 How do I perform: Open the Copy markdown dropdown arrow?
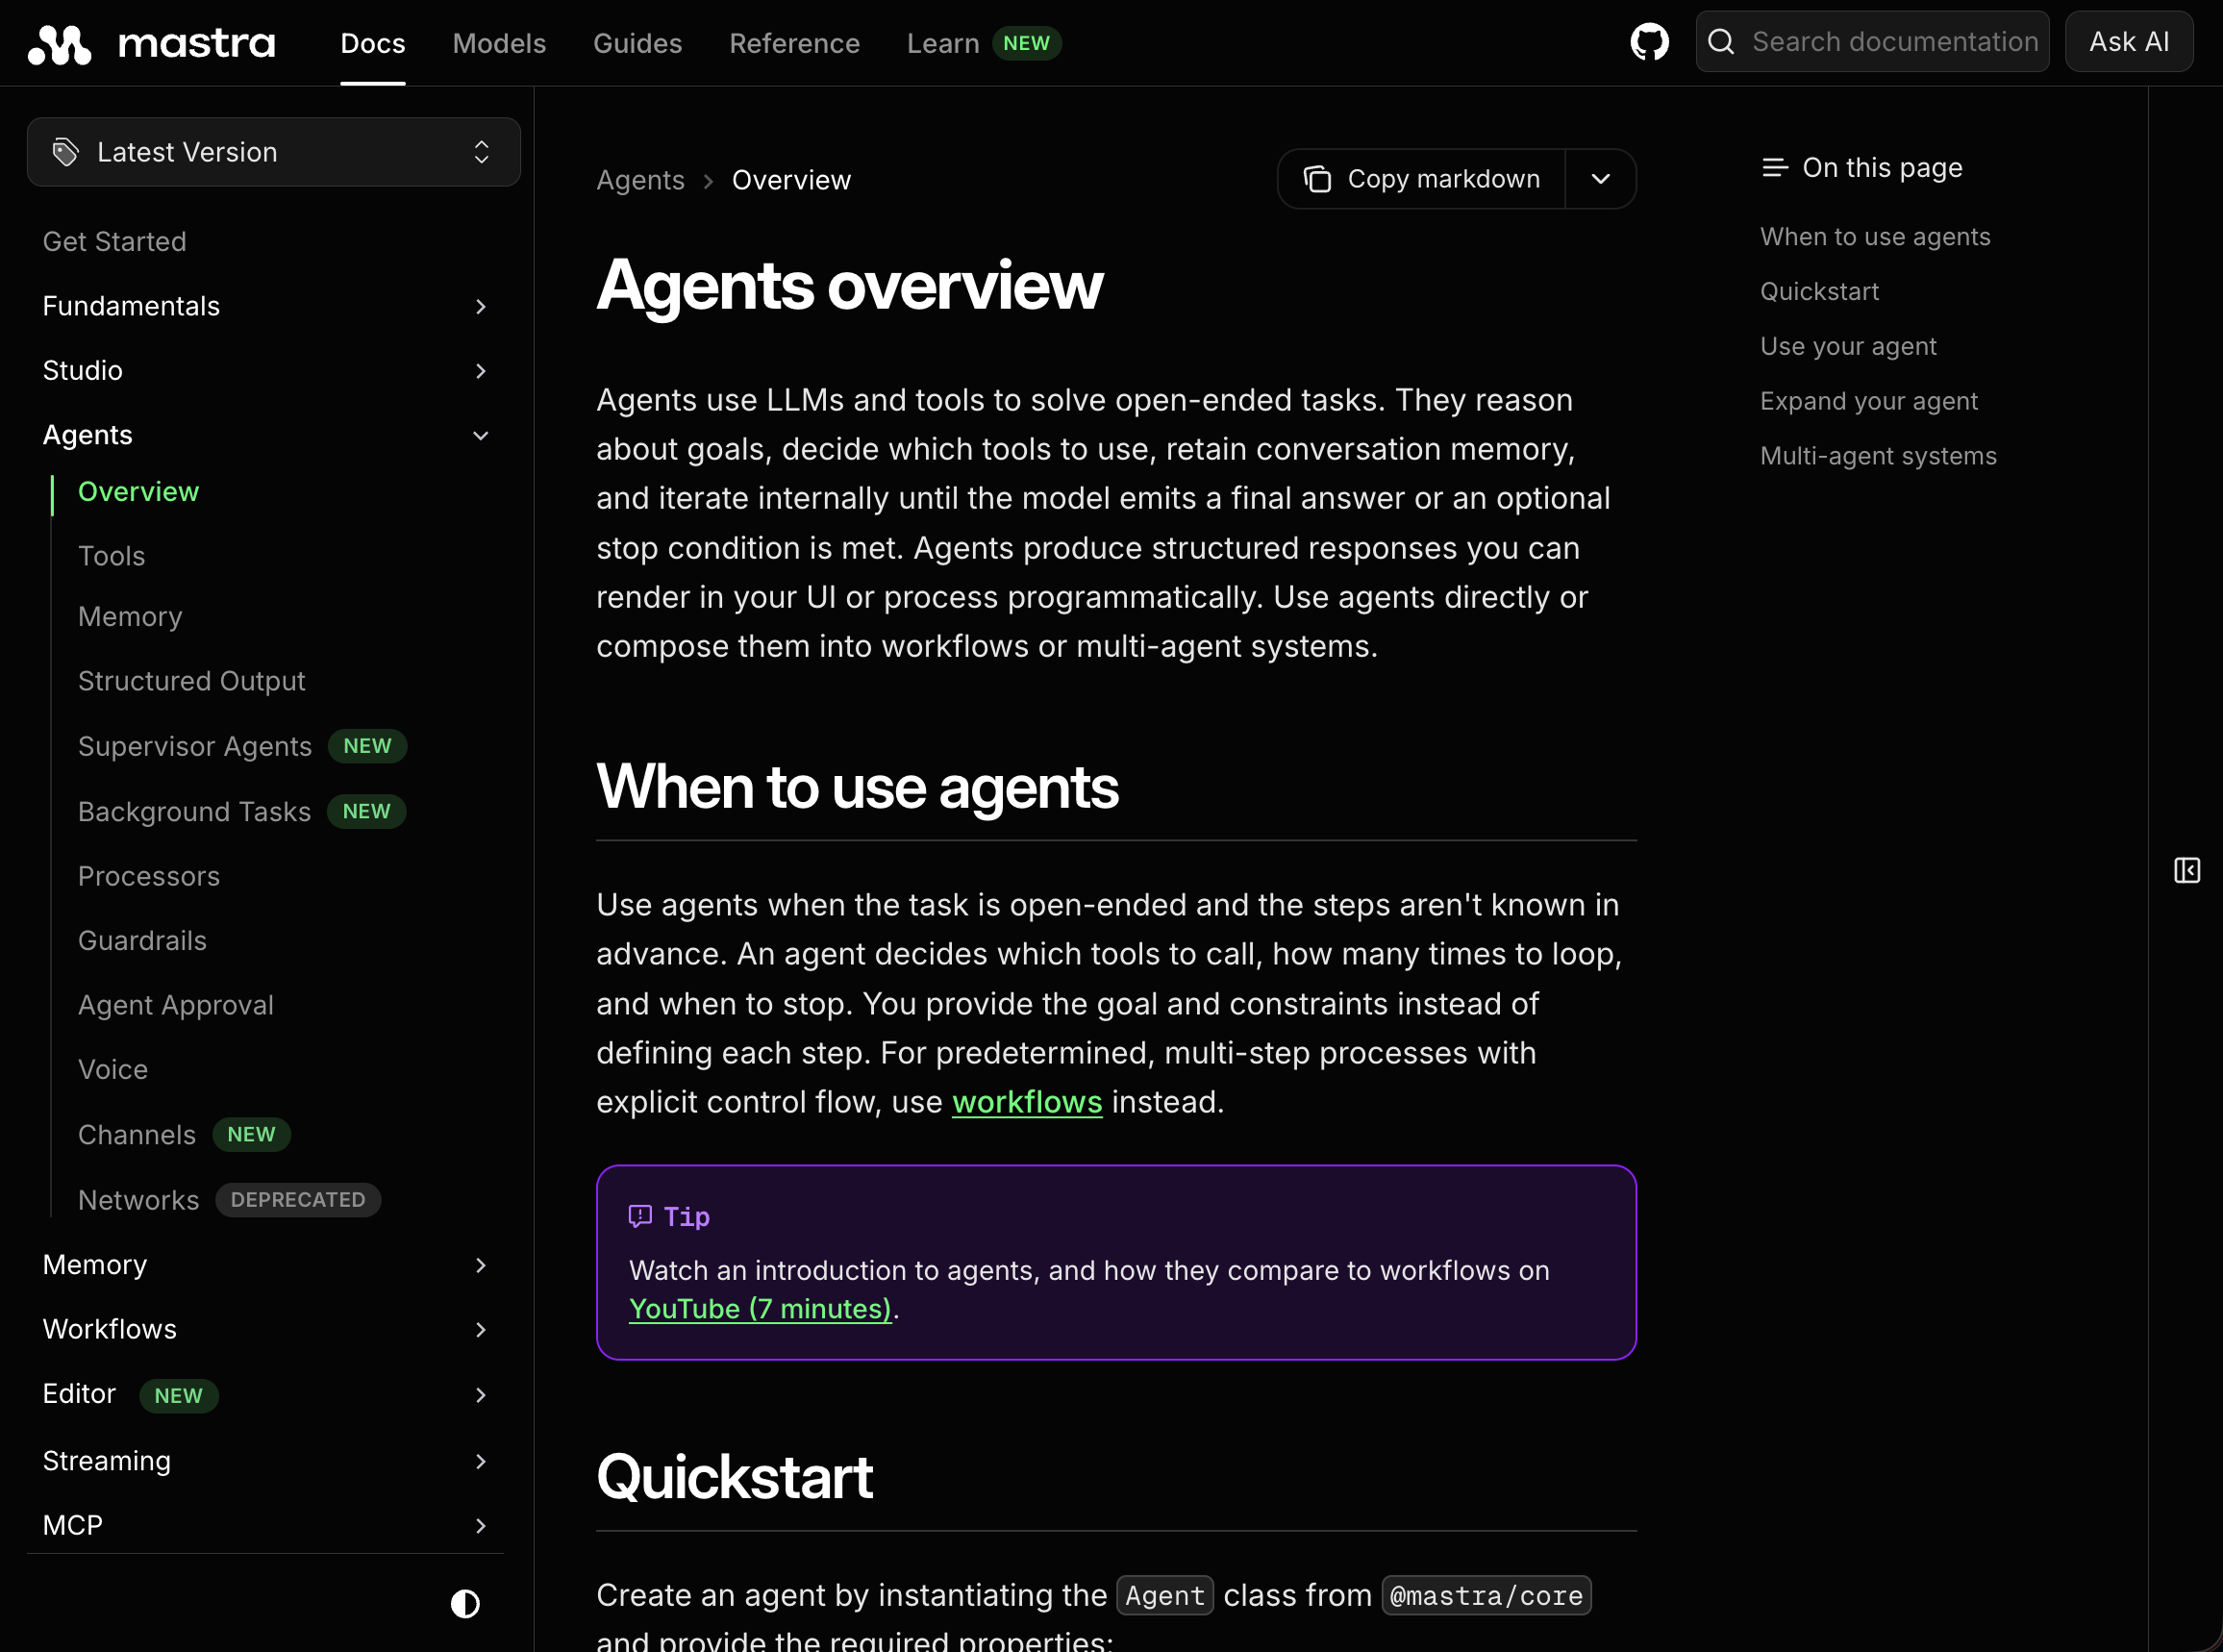1601,179
